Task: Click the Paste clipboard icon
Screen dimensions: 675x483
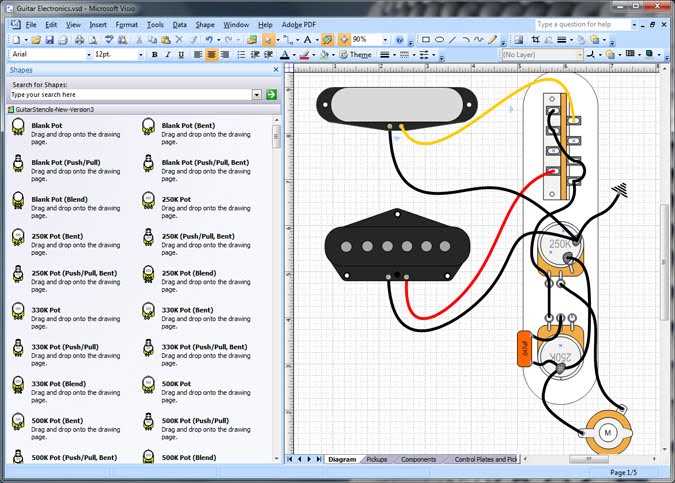Action: [x=166, y=40]
